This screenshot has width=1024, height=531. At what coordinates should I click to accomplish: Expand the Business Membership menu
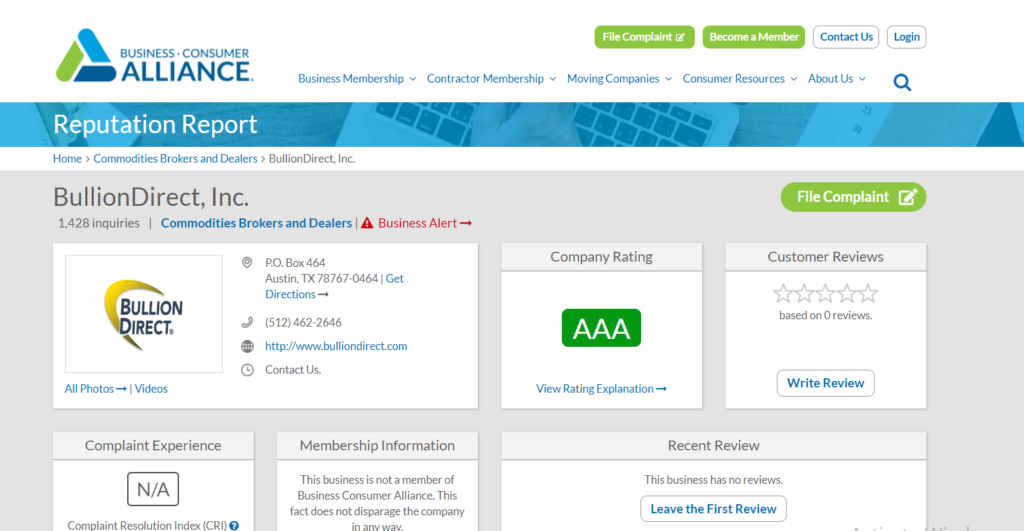coord(357,78)
